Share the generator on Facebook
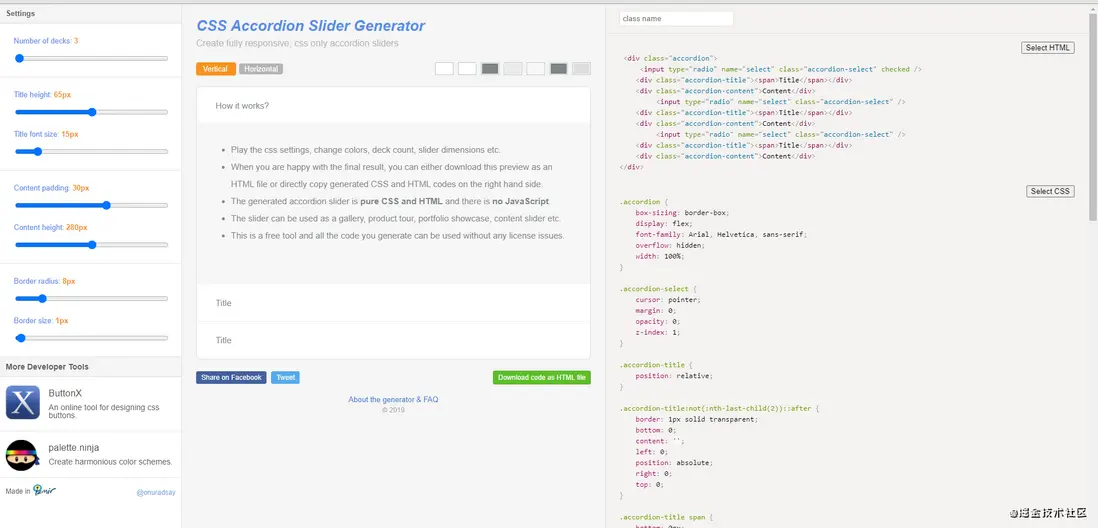The height and width of the screenshot is (528, 1098). (x=231, y=378)
